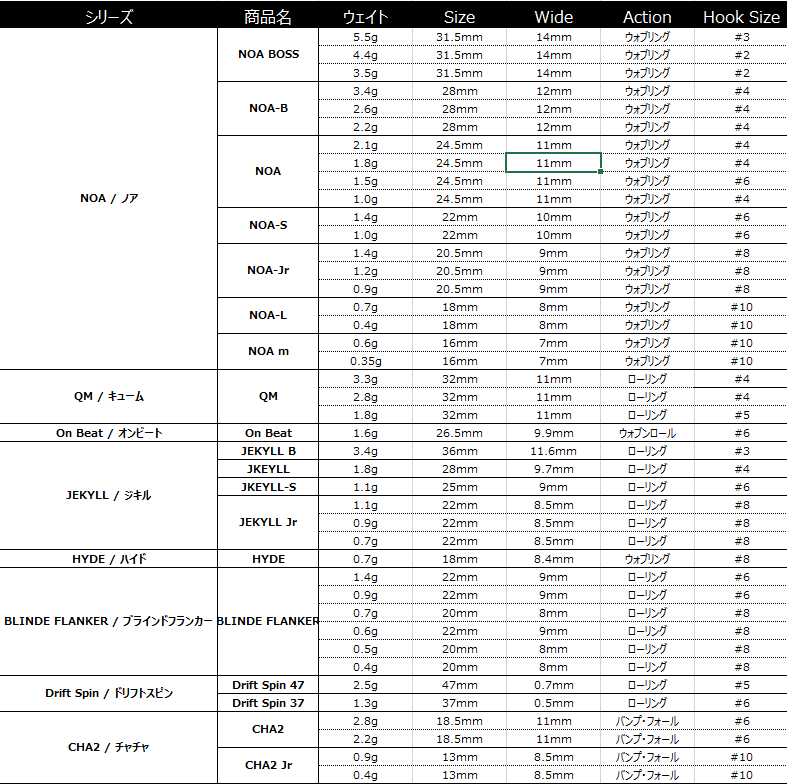Click the NOA-Jr product name cell
This screenshot has width=787, height=784.
click(x=268, y=271)
